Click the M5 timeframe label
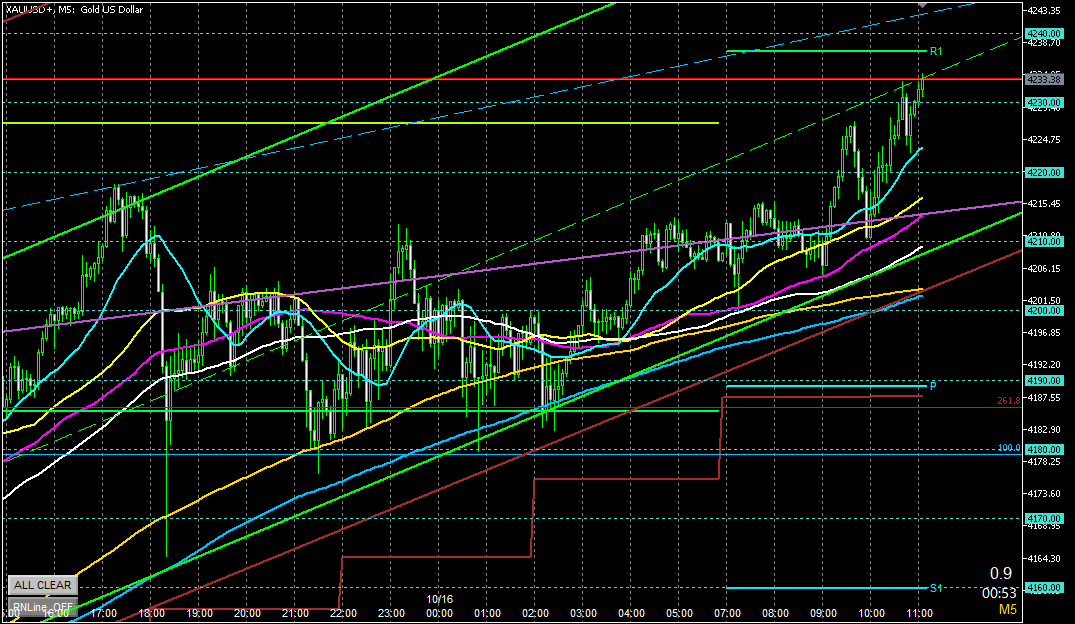The image size is (1075, 624). tap(1009, 608)
